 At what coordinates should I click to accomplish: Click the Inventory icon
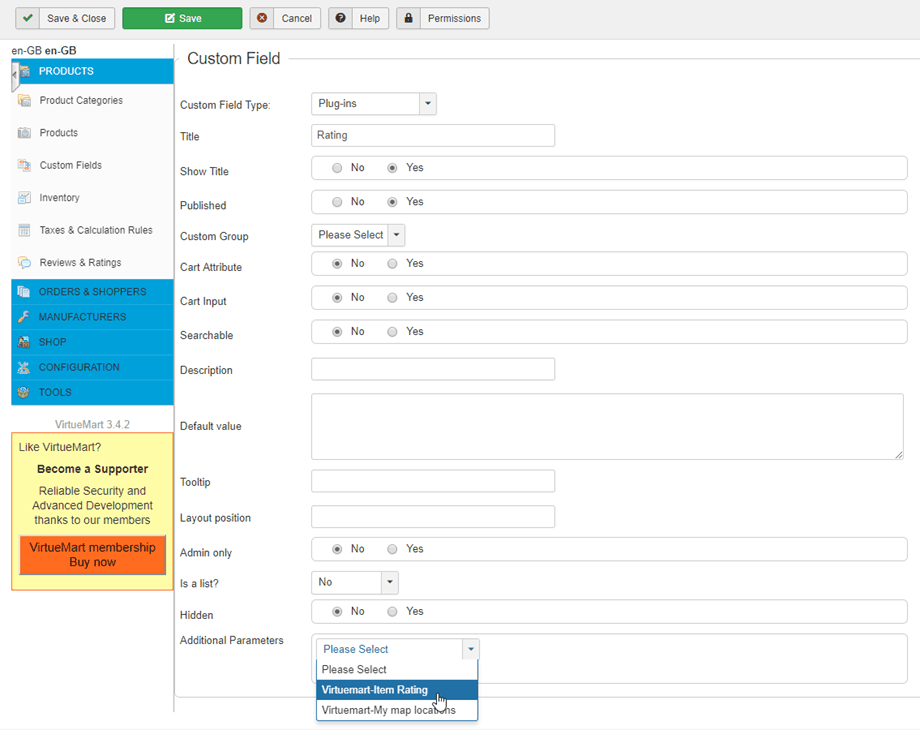[24, 198]
